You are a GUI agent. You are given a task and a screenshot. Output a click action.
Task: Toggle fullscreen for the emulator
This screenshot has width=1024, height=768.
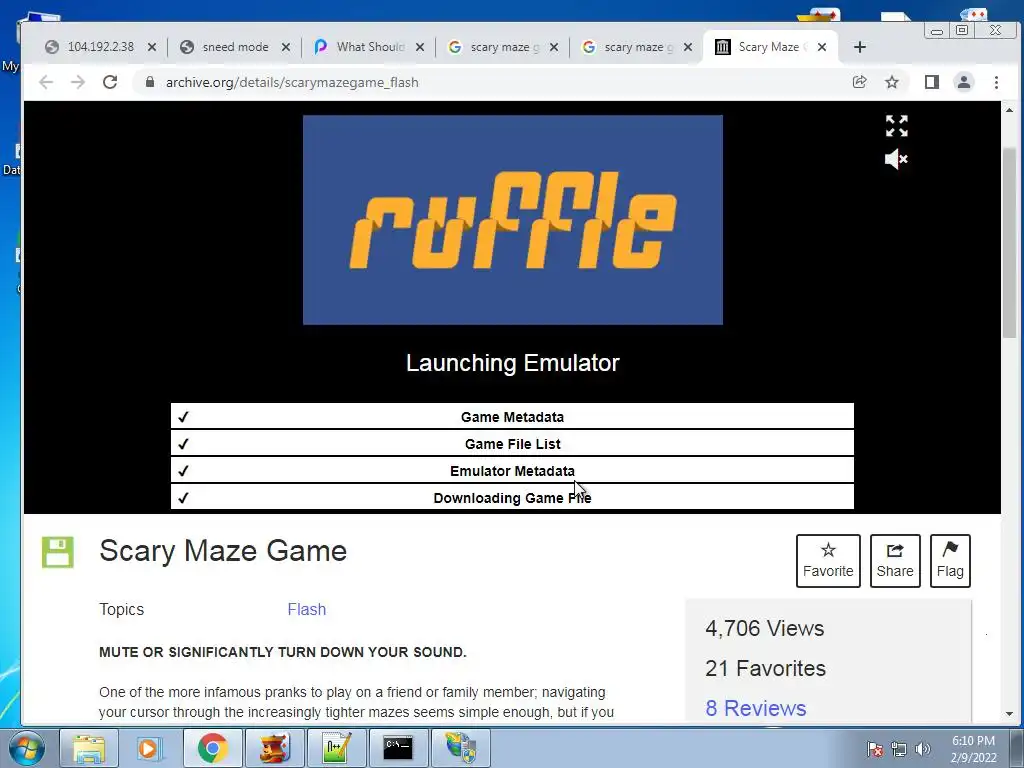(x=896, y=125)
